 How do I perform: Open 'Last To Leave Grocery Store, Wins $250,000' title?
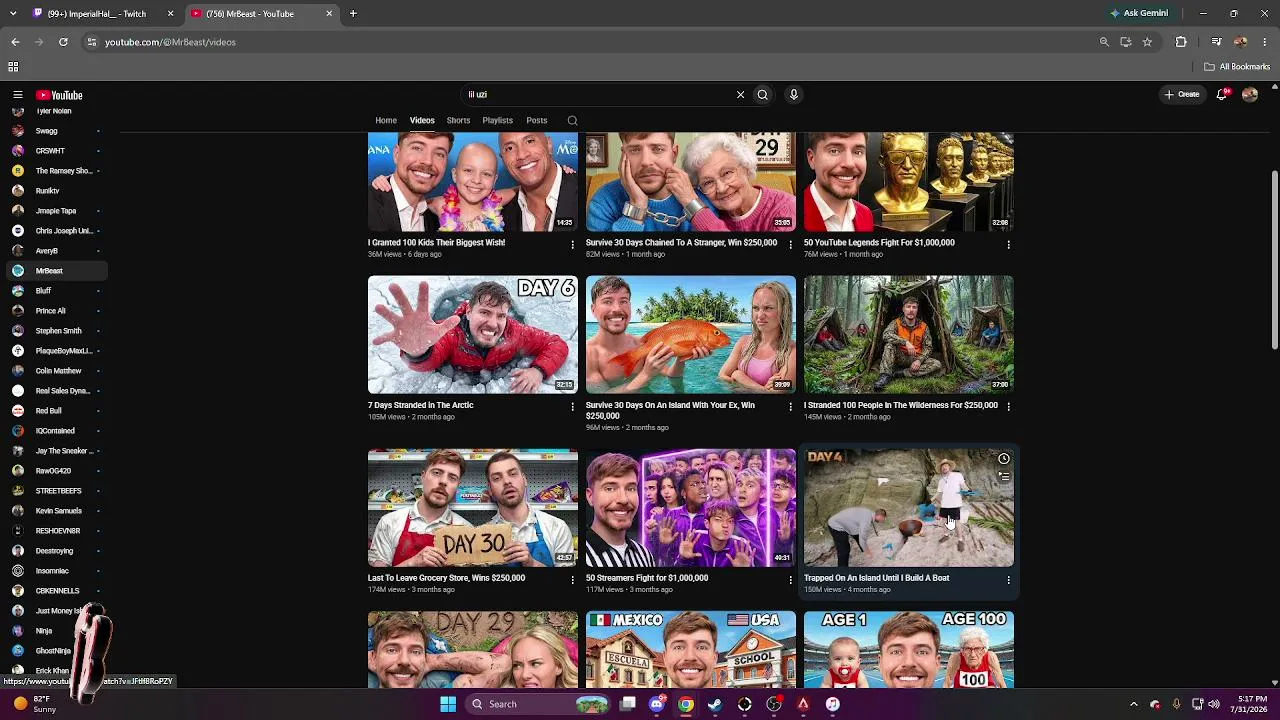pos(446,578)
